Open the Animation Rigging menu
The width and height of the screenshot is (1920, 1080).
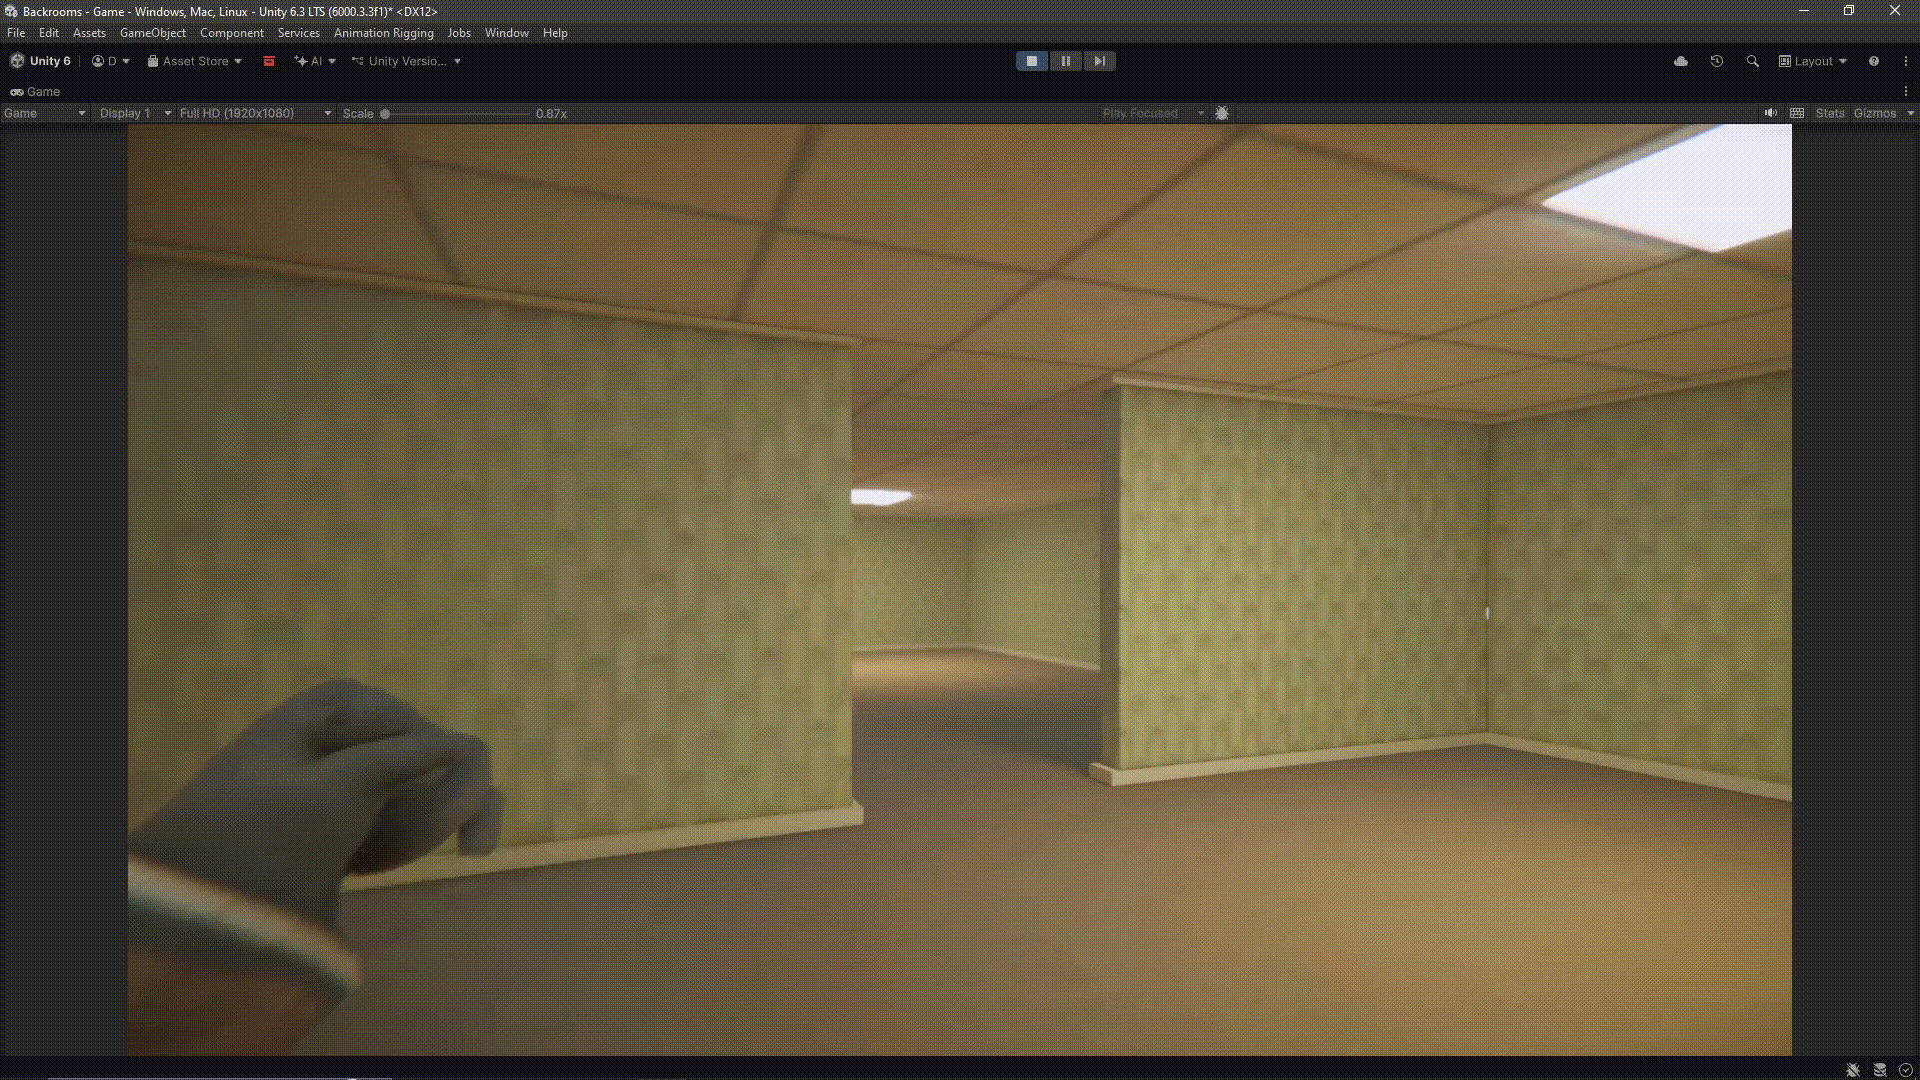(x=383, y=33)
